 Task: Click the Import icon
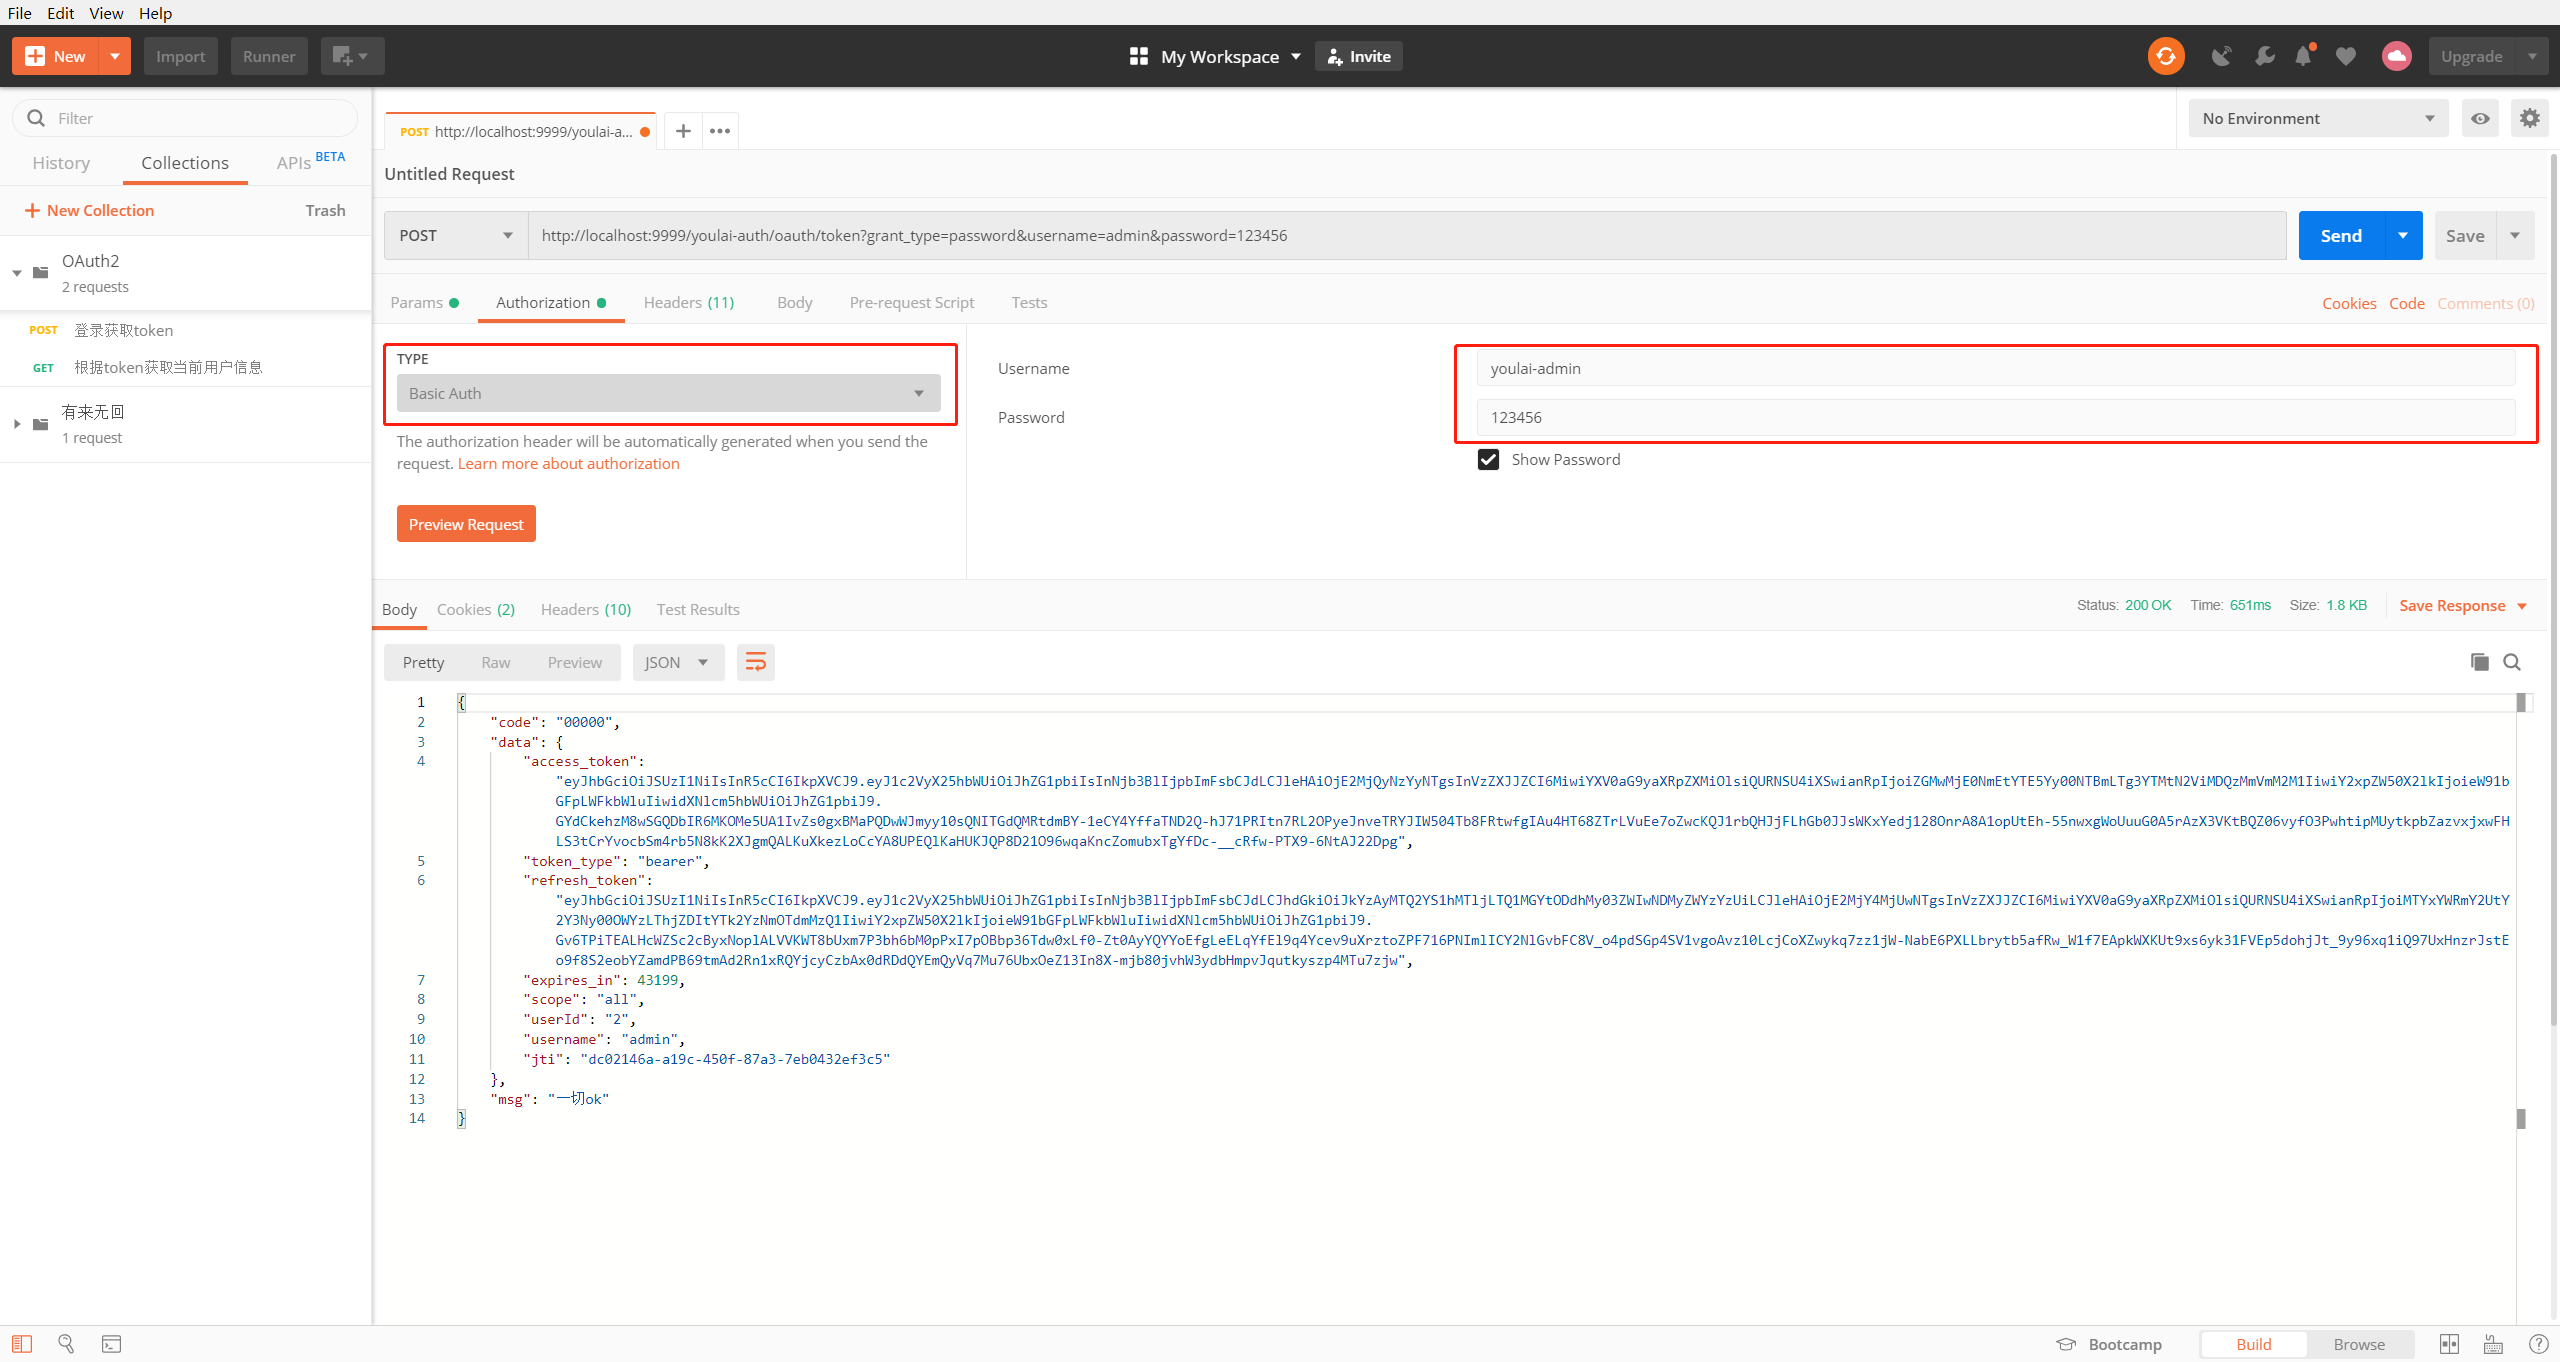[179, 56]
